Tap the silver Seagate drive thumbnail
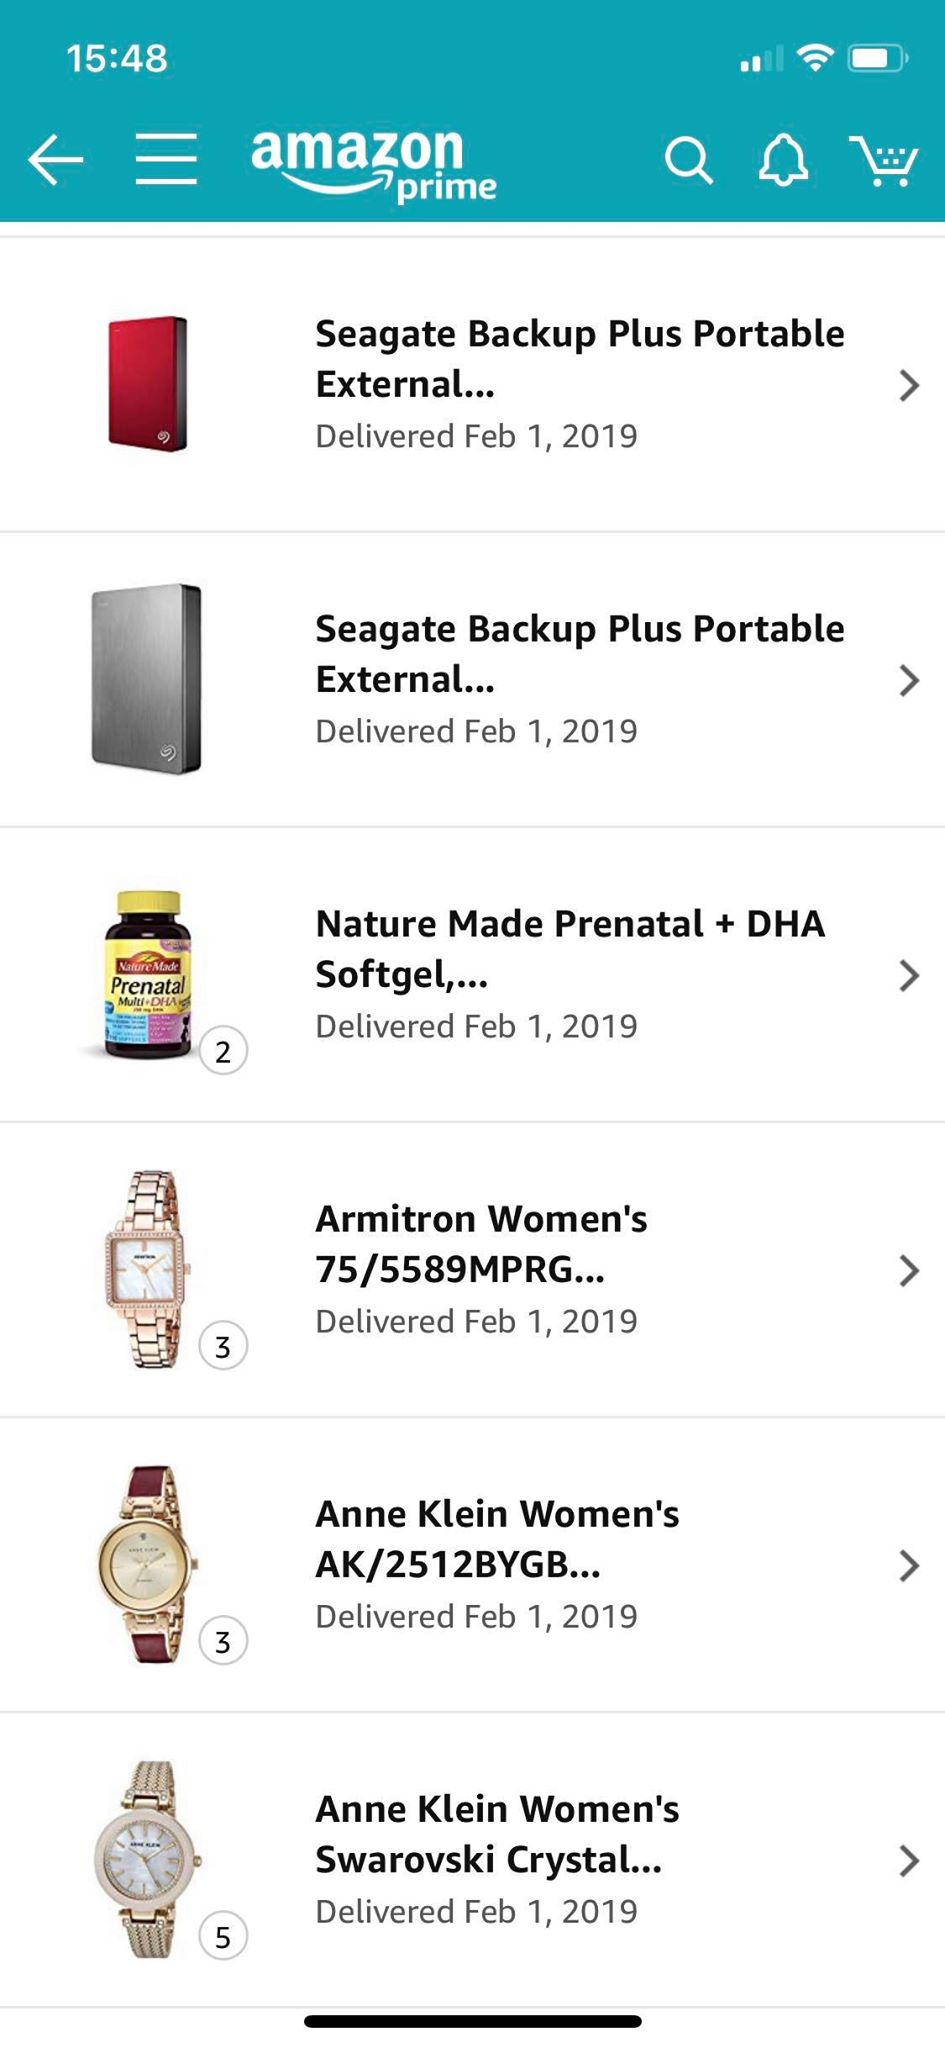The width and height of the screenshot is (945, 2048). (x=147, y=679)
